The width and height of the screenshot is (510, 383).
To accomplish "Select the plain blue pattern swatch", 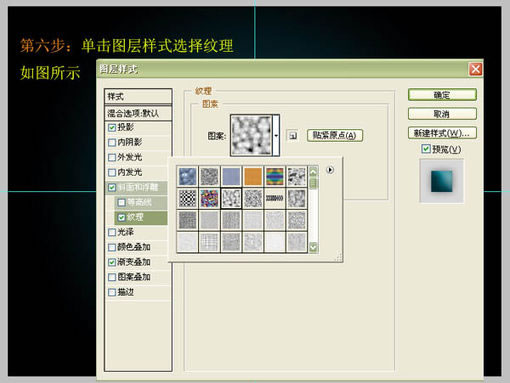I will point(231,176).
